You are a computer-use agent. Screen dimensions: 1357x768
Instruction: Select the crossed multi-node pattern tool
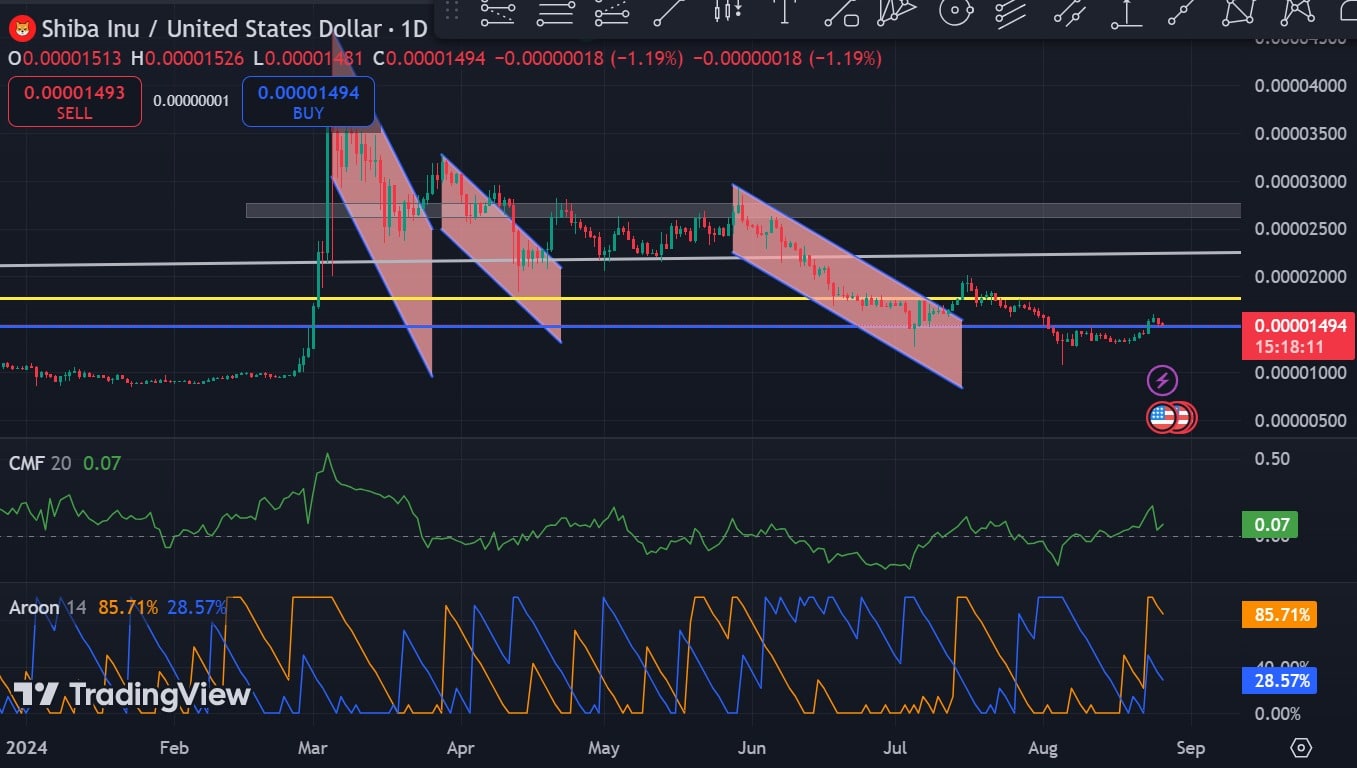click(x=1298, y=13)
